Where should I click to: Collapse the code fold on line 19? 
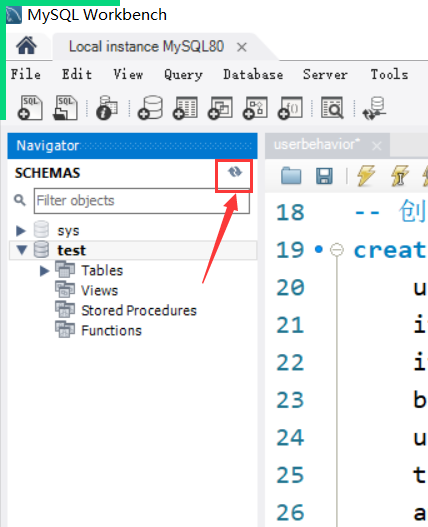point(337,250)
